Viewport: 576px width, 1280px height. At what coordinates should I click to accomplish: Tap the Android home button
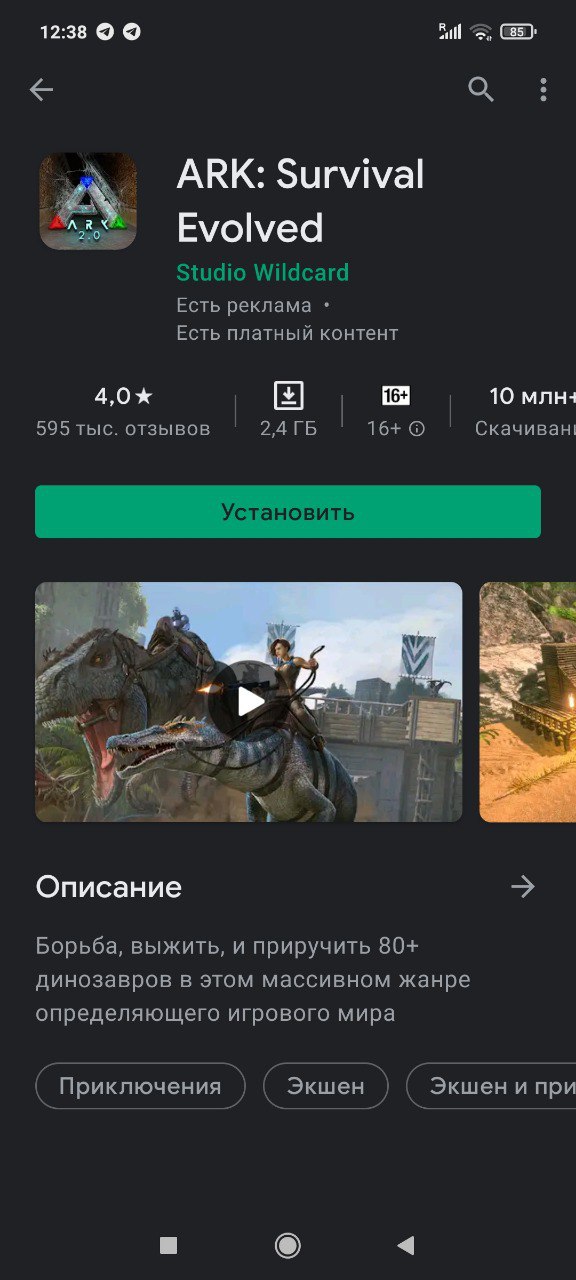coord(288,1245)
